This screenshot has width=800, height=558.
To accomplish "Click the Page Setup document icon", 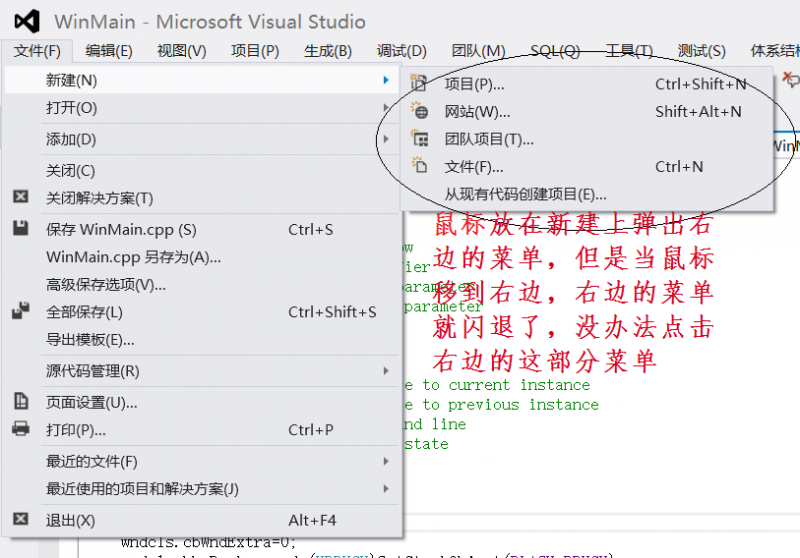I will 20,401.
